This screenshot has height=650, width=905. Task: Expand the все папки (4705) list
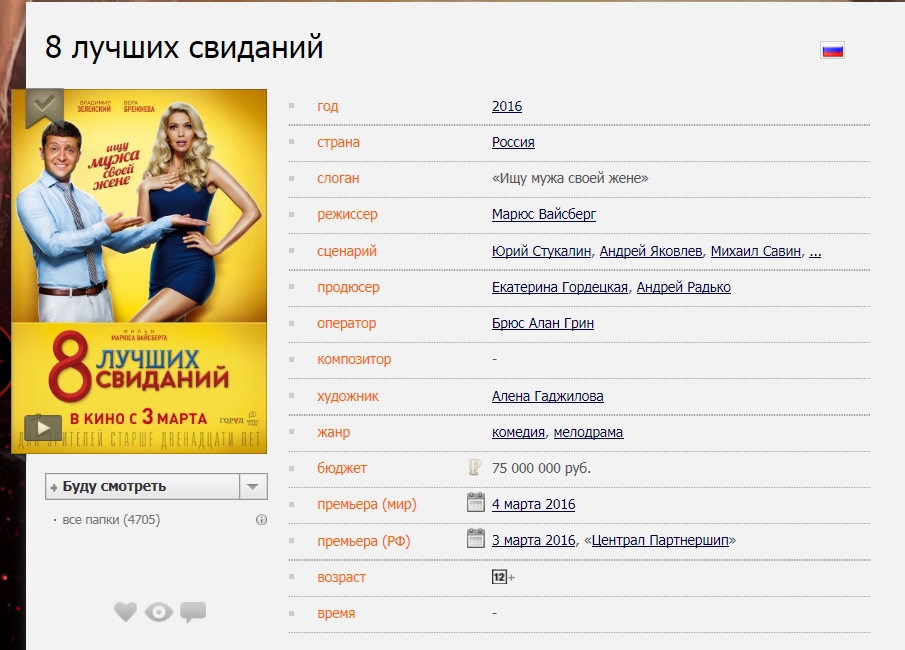point(111,520)
